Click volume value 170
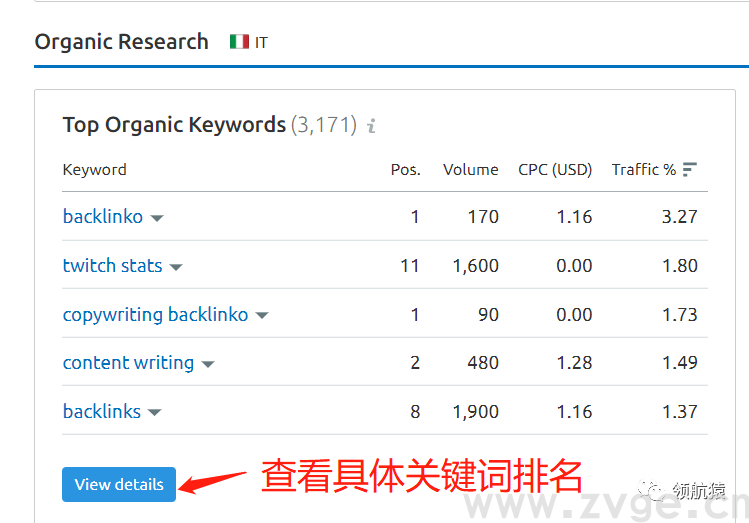 click(483, 217)
